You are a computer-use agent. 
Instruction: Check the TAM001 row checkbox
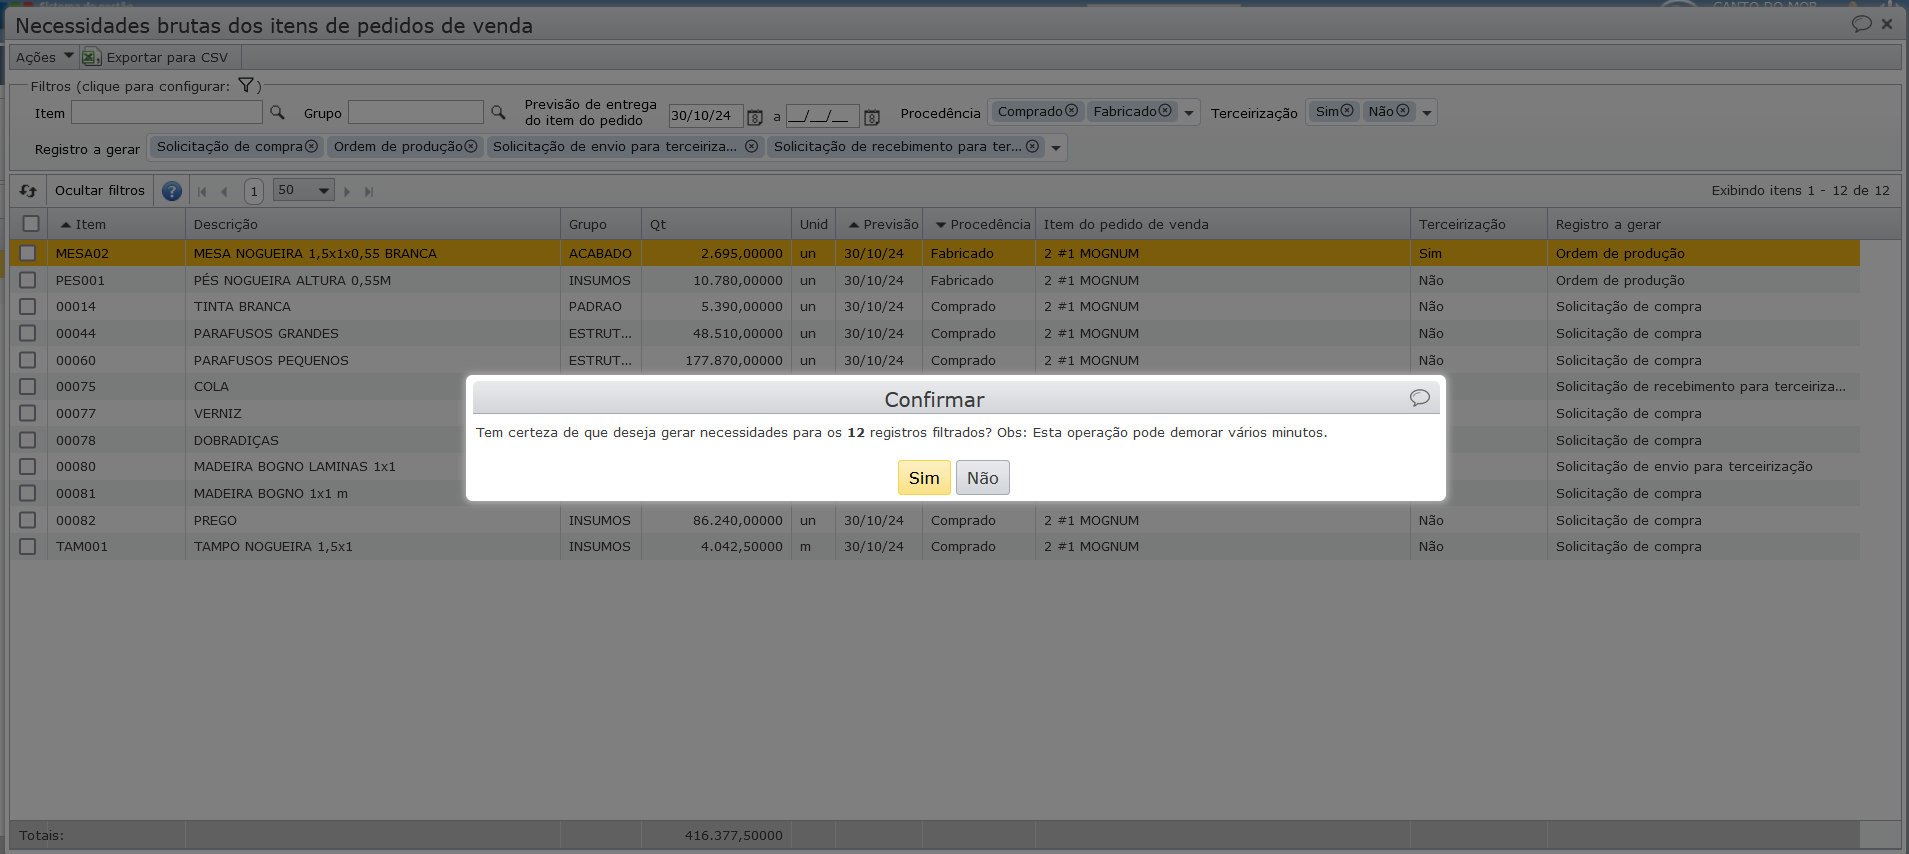[28, 546]
